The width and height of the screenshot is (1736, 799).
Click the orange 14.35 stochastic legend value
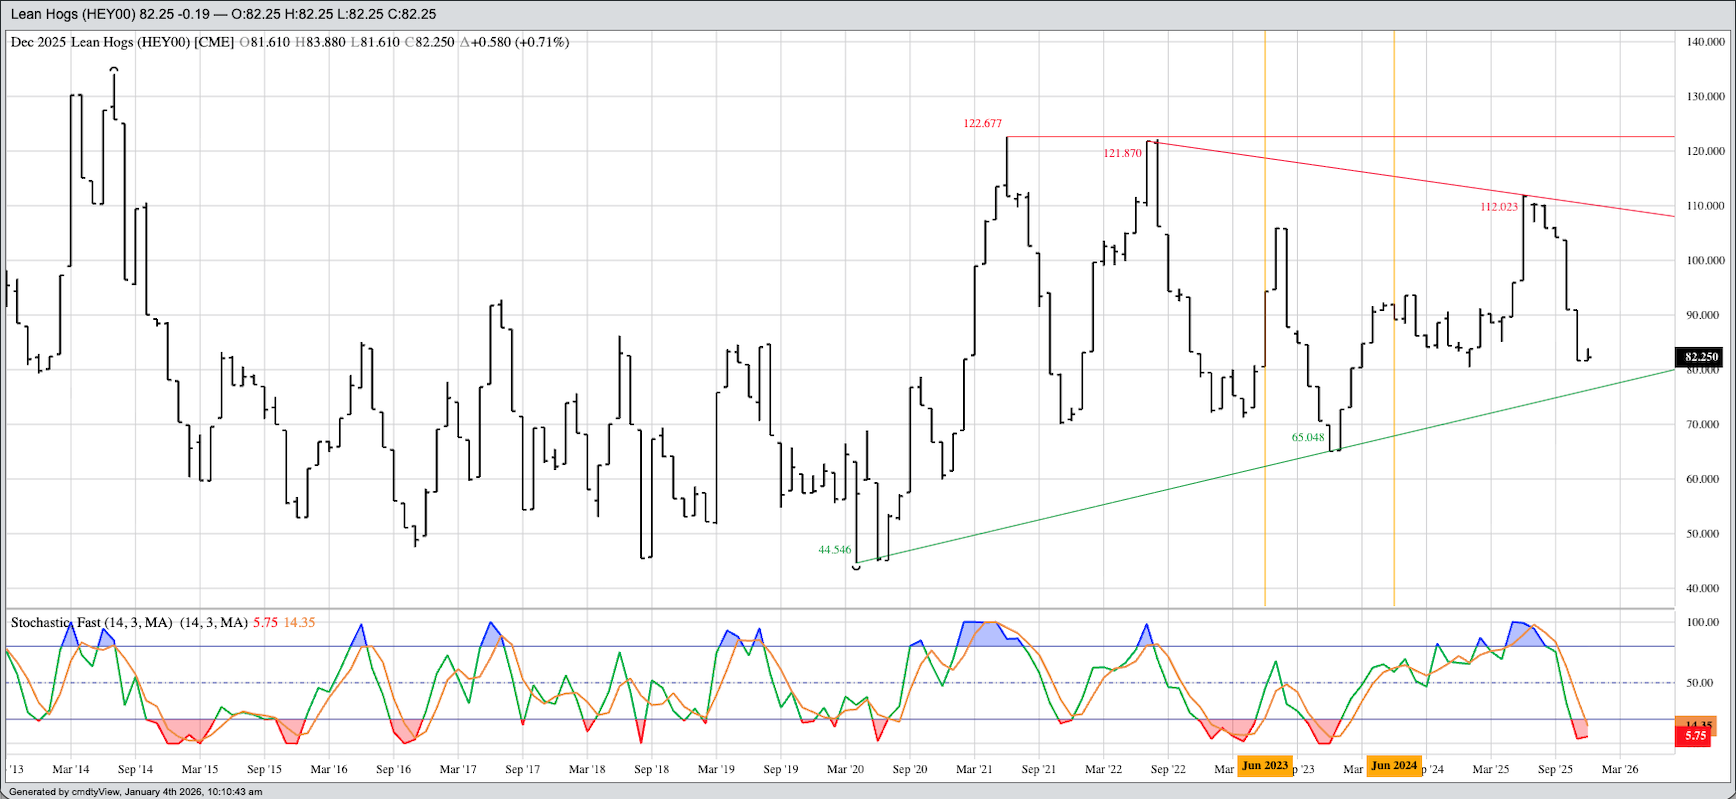tap(299, 623)
